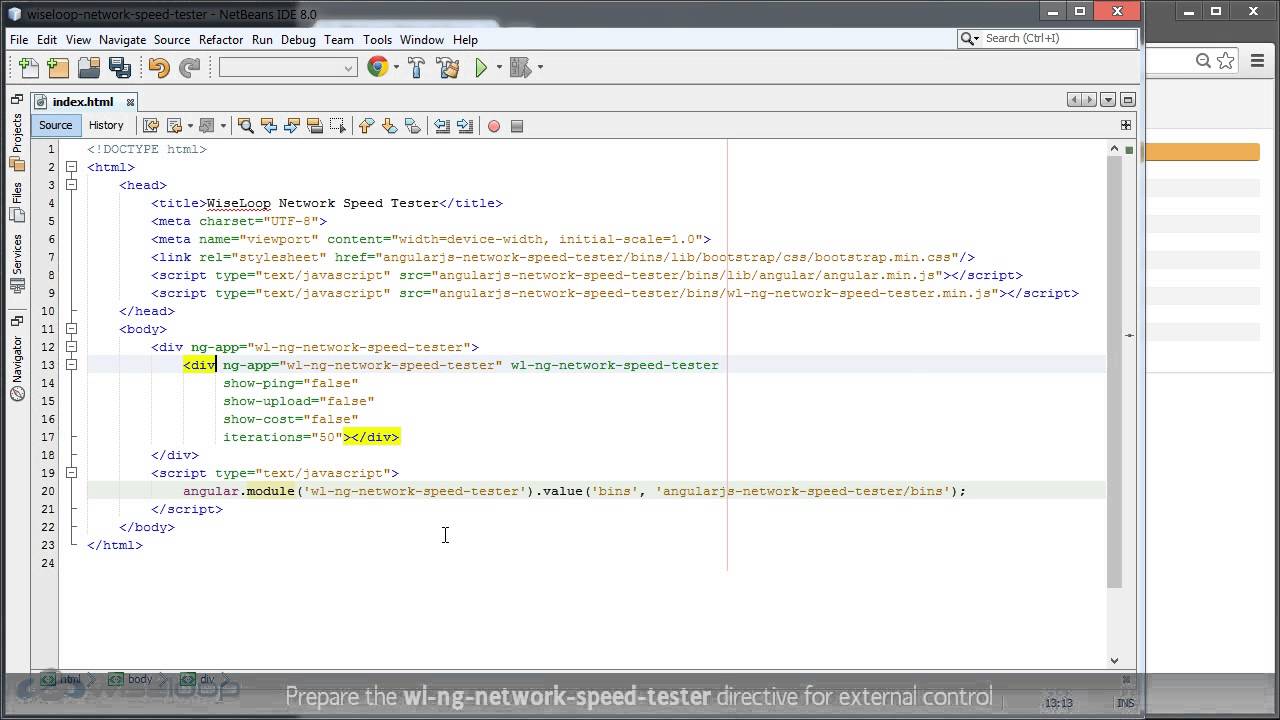Select the Chrome browser icon
Viewport: 1280px width, 720px height.
(378, 67)
